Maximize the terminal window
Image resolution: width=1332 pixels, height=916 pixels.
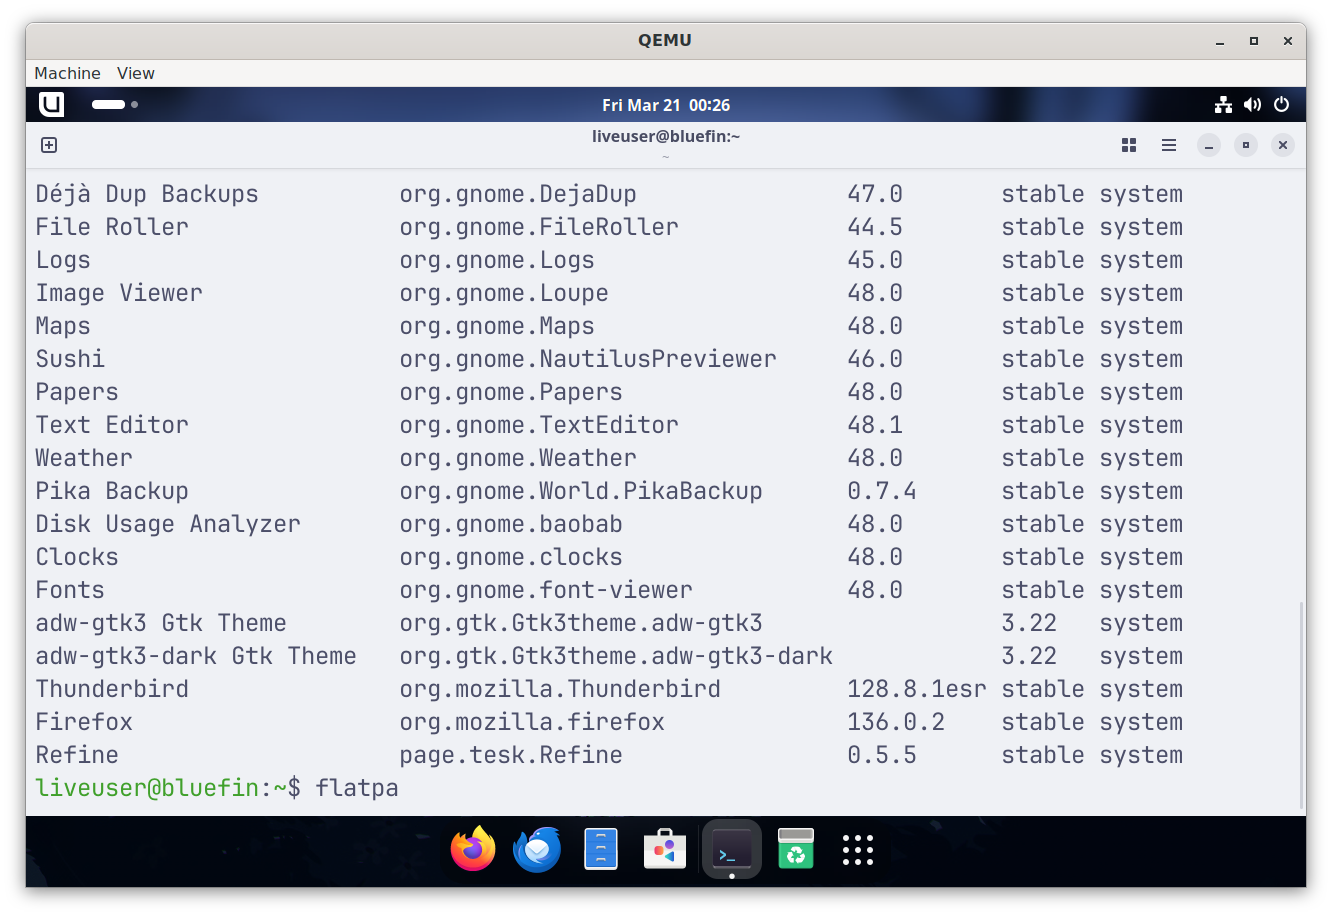coord(1246,145)
